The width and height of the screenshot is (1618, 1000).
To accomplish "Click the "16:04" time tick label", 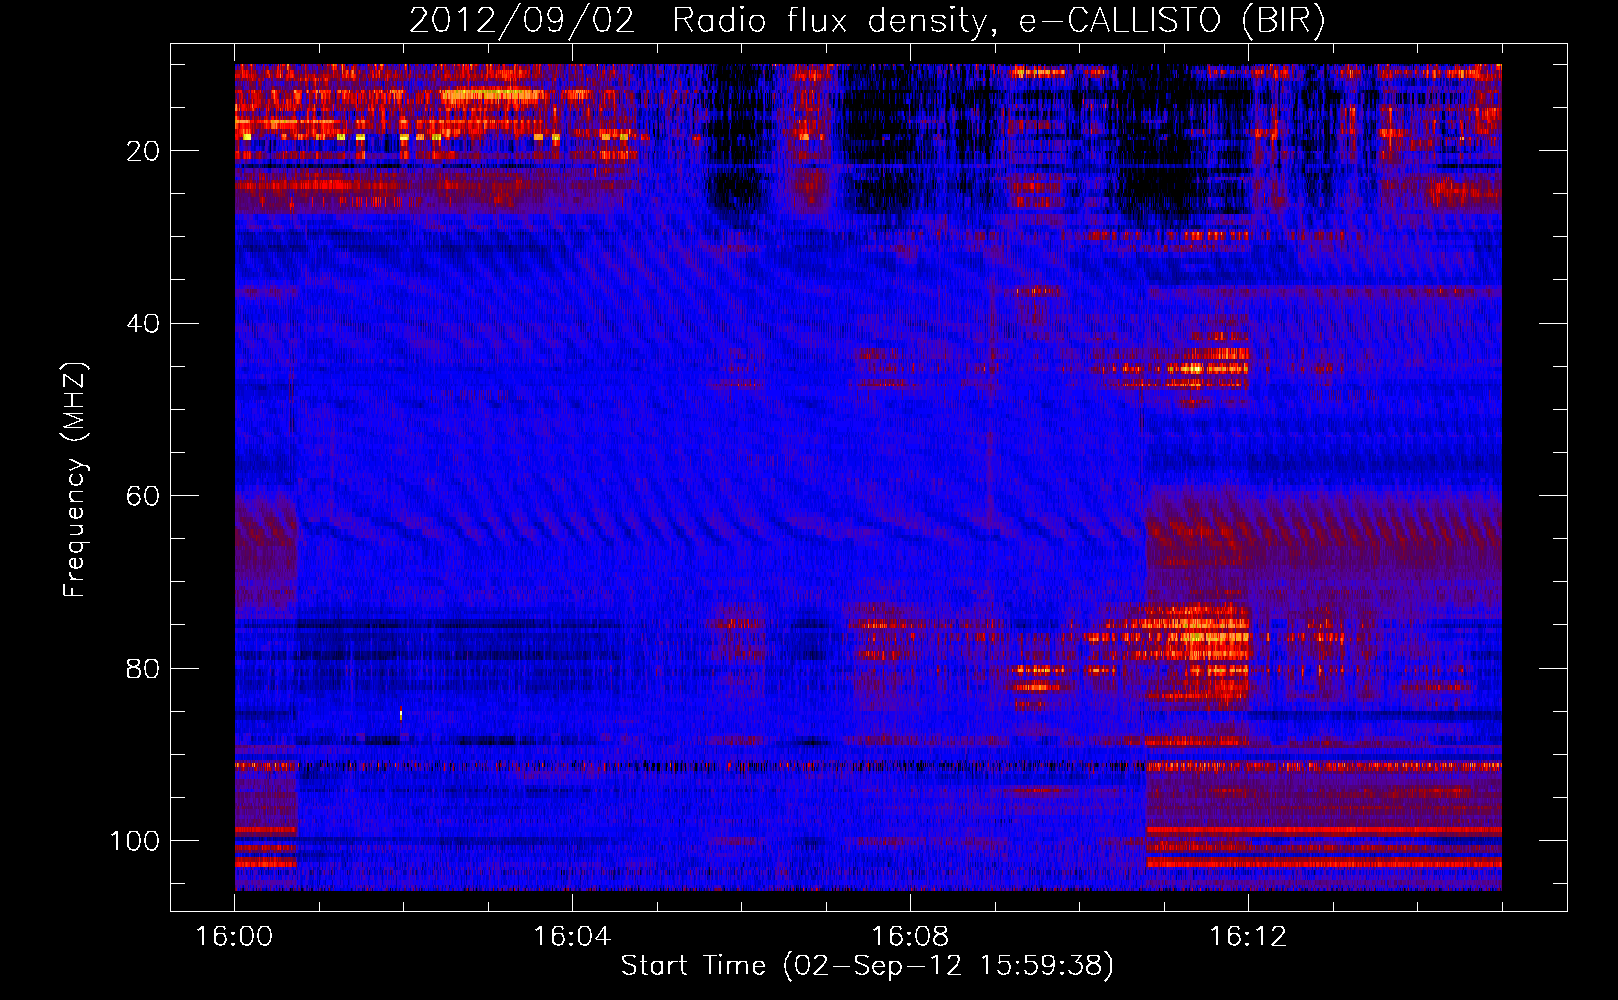I will click(x=572, y=937).
